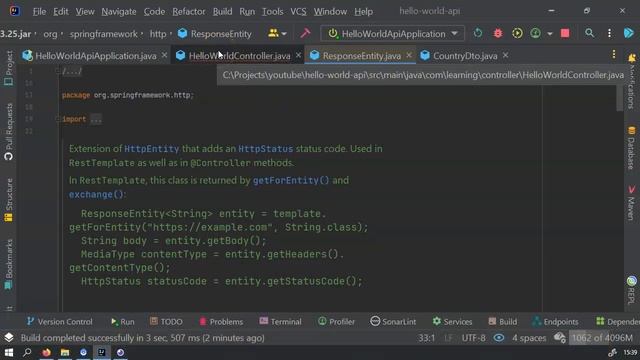The width and height of the screenshot is (640, 360).
Task: Open the Endpoints tool window
Action: [x=556, y=322]
